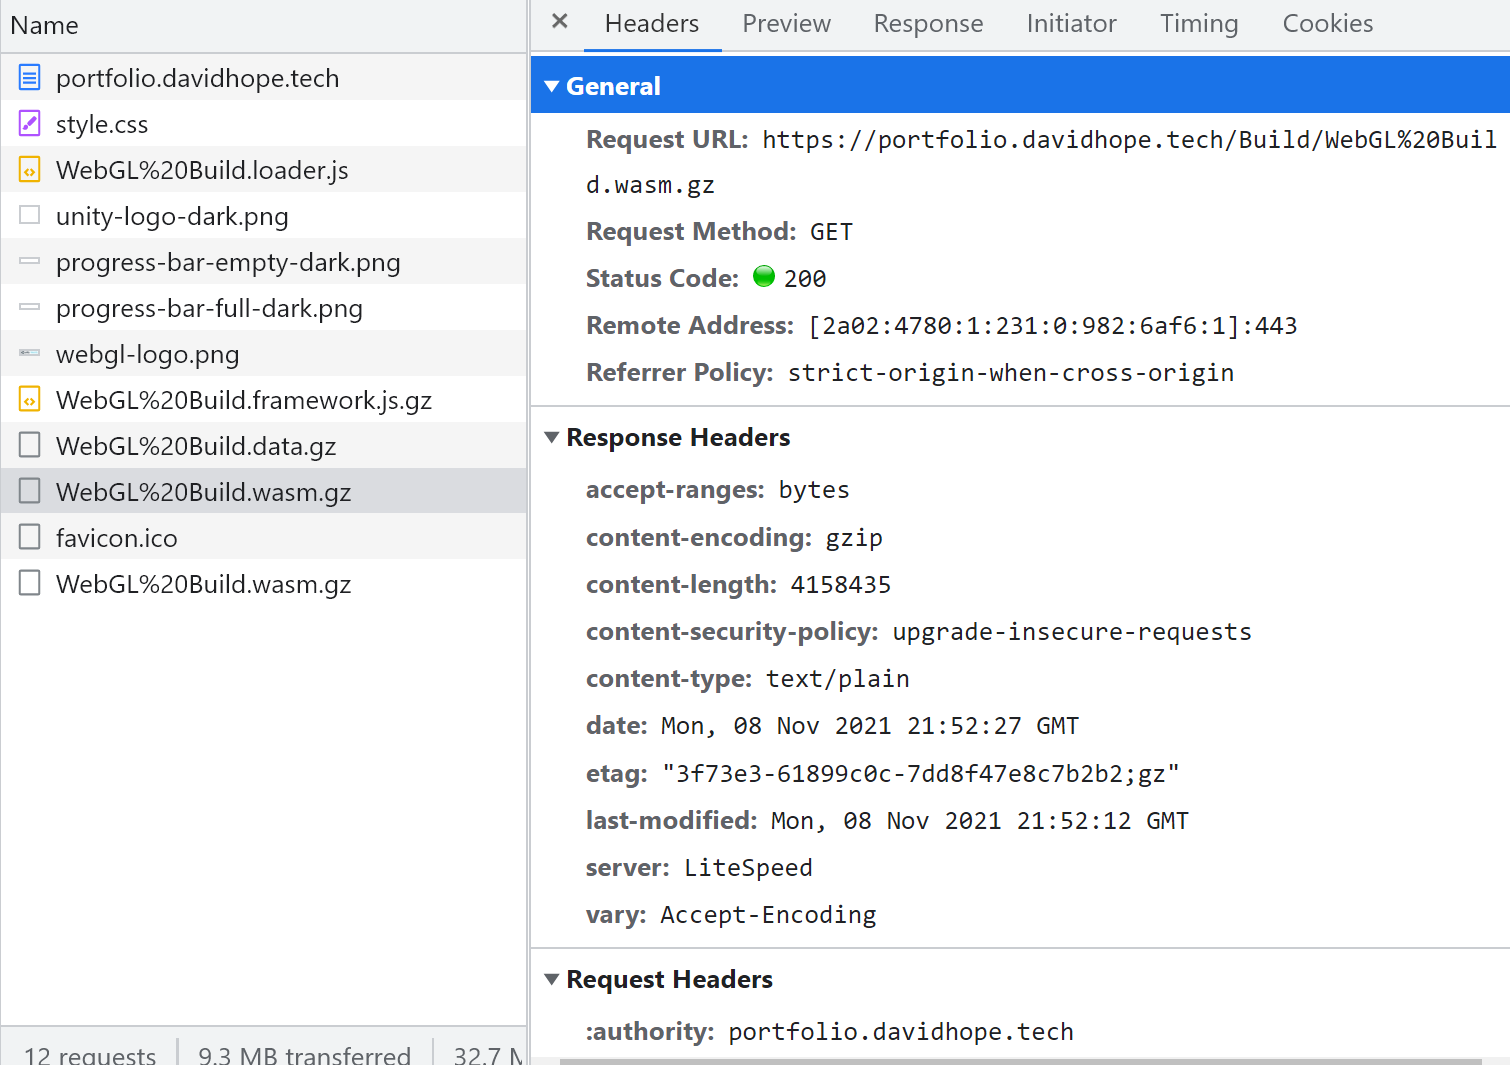
Task: Click the file icon of the highlighted WebGL%20Build.wasm.gz row
Action: point(30,491)
